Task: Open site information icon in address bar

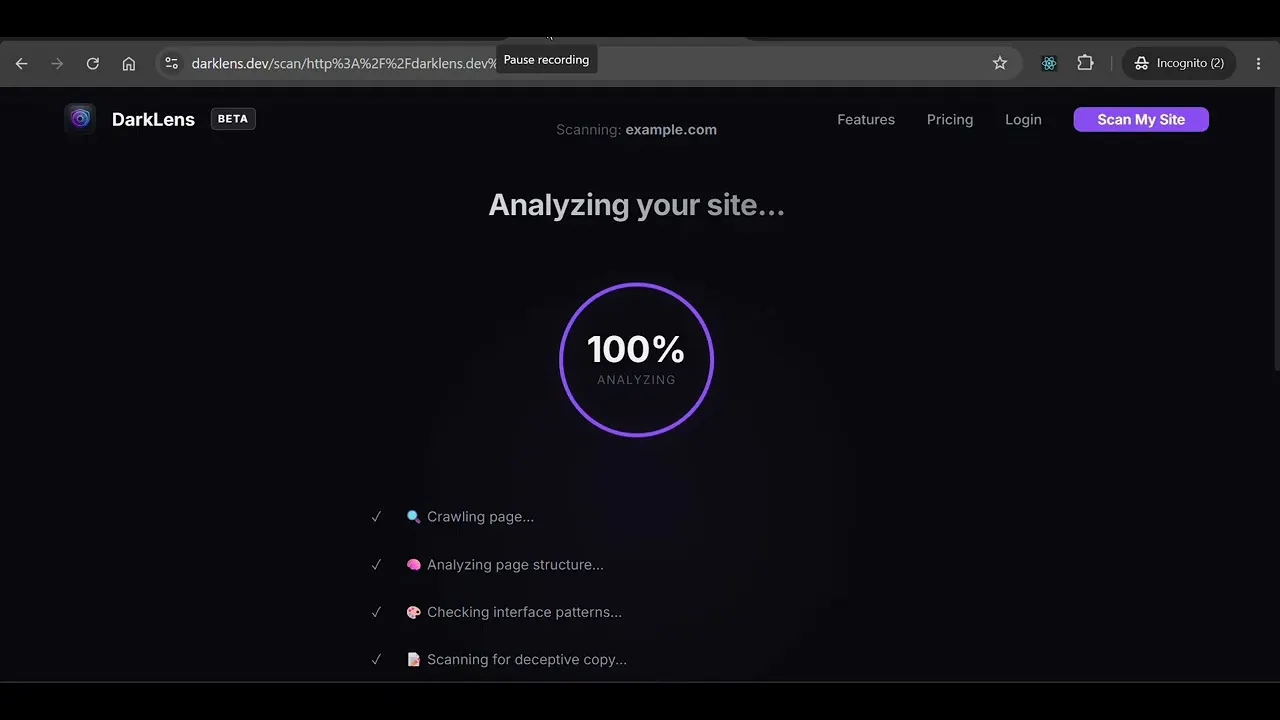Action: tap(171, 63)
